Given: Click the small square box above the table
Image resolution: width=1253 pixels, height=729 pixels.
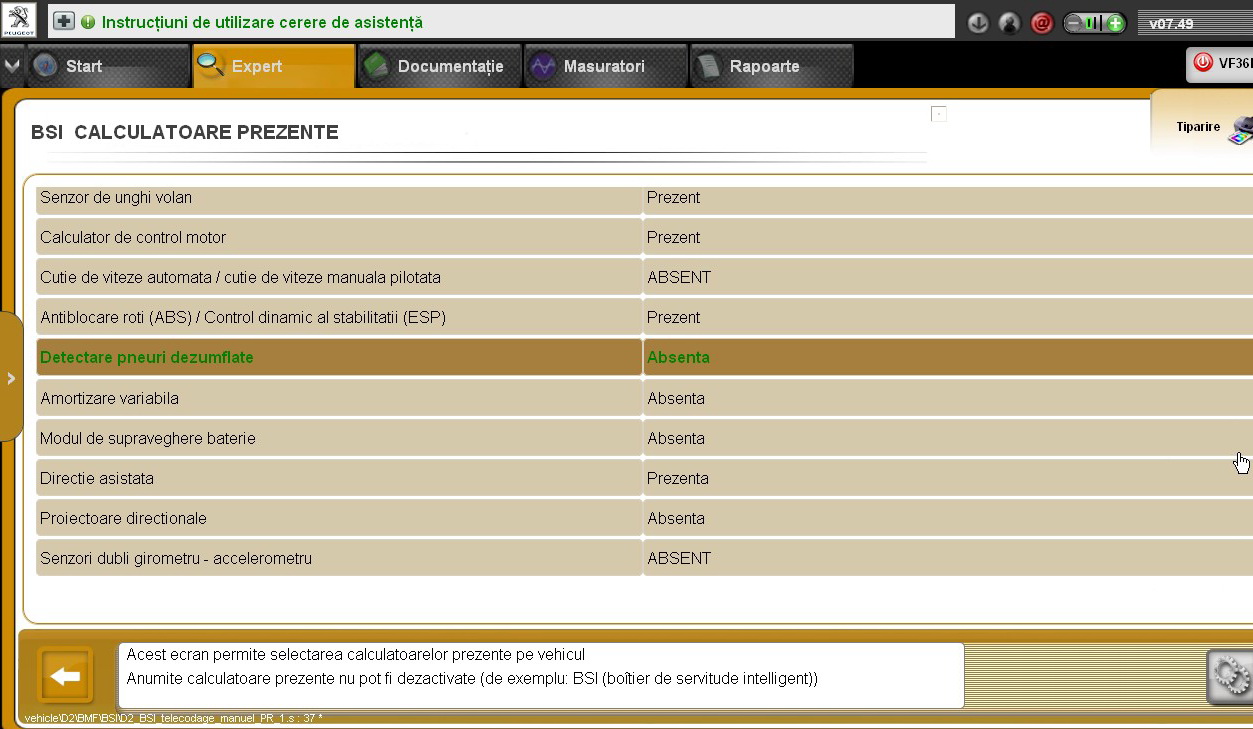Looking at the screenshot, I should (x=938, y=114).
